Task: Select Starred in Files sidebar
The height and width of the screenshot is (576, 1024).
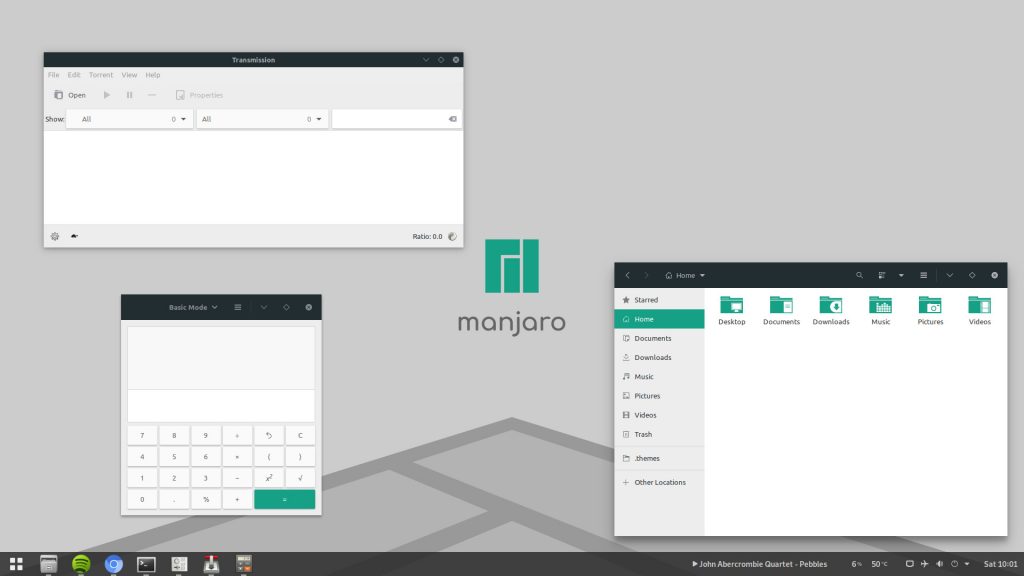Action: (x=659, y=300)
